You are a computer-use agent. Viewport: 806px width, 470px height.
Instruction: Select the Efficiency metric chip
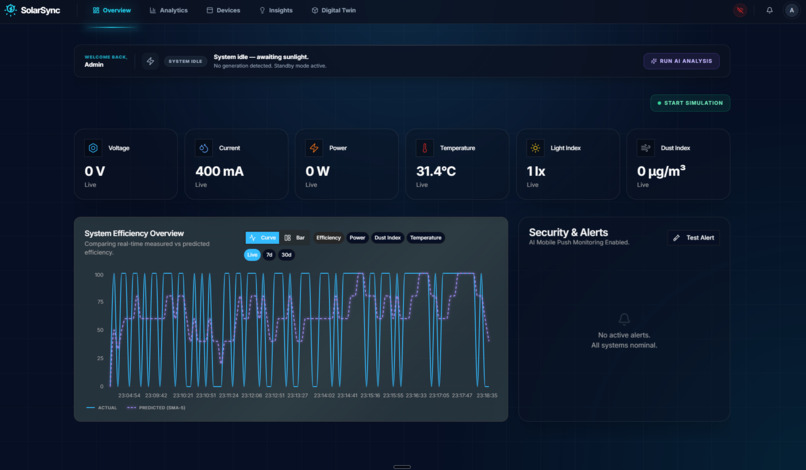328,238
